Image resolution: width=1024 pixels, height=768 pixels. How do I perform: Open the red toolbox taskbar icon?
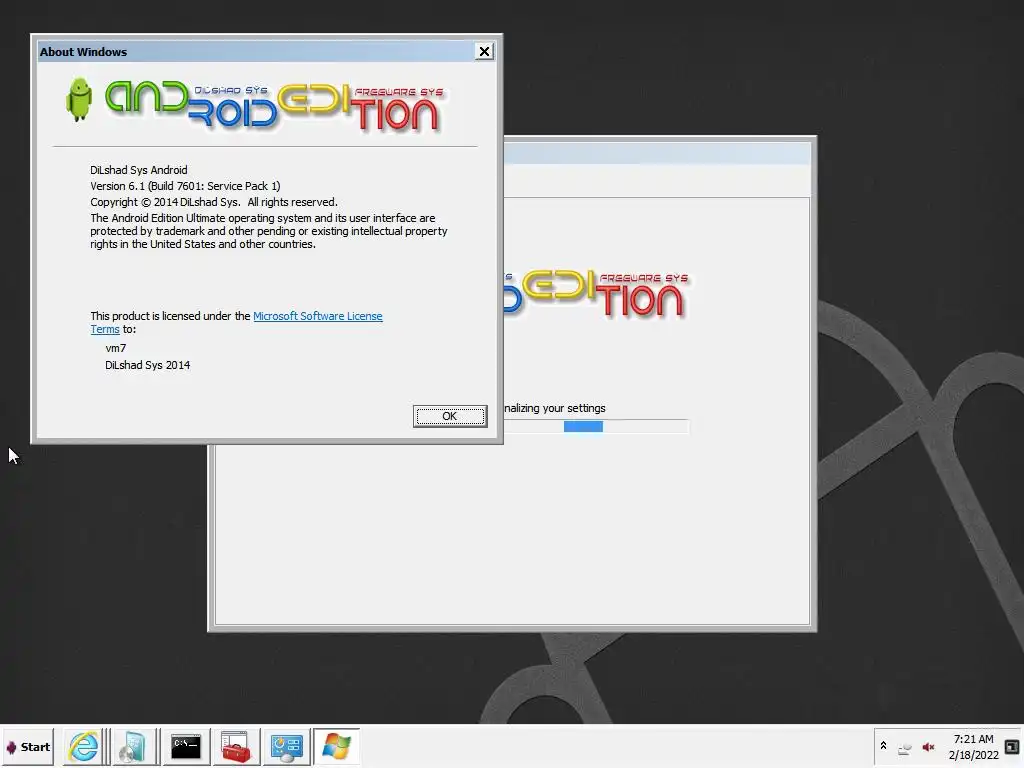pos(236,746)
